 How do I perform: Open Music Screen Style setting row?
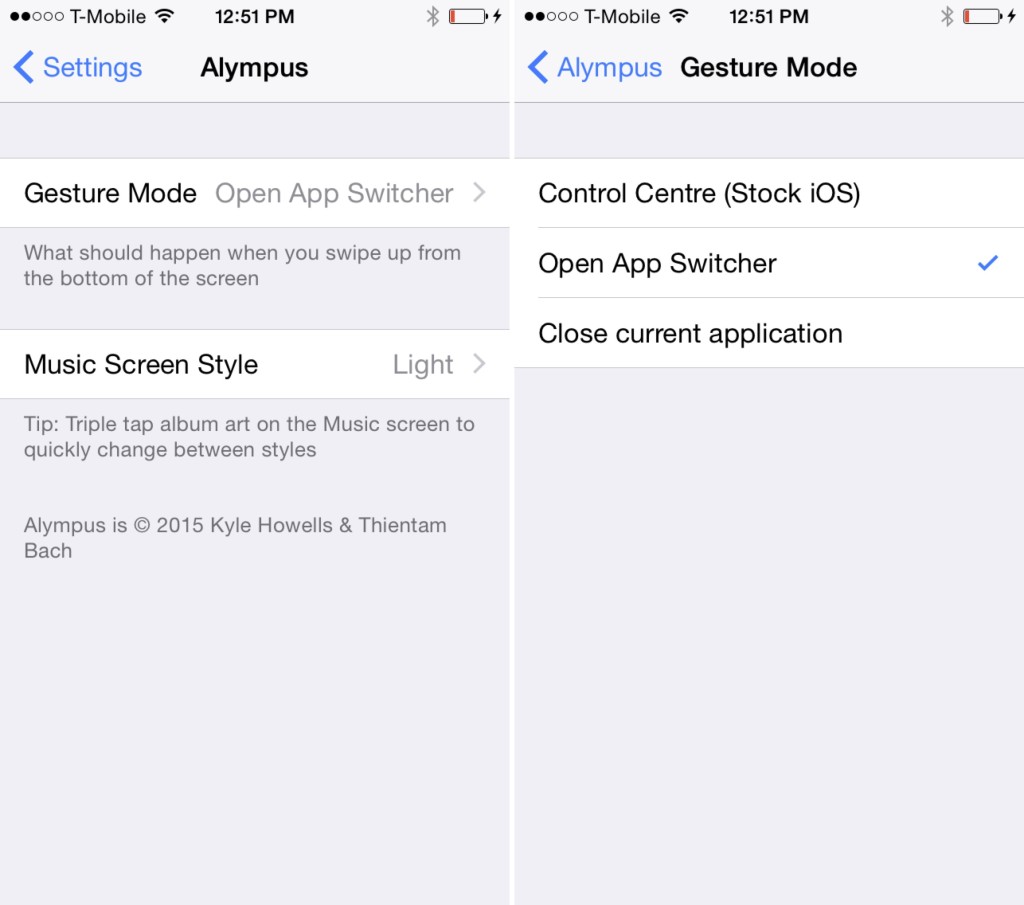point(255,364)
